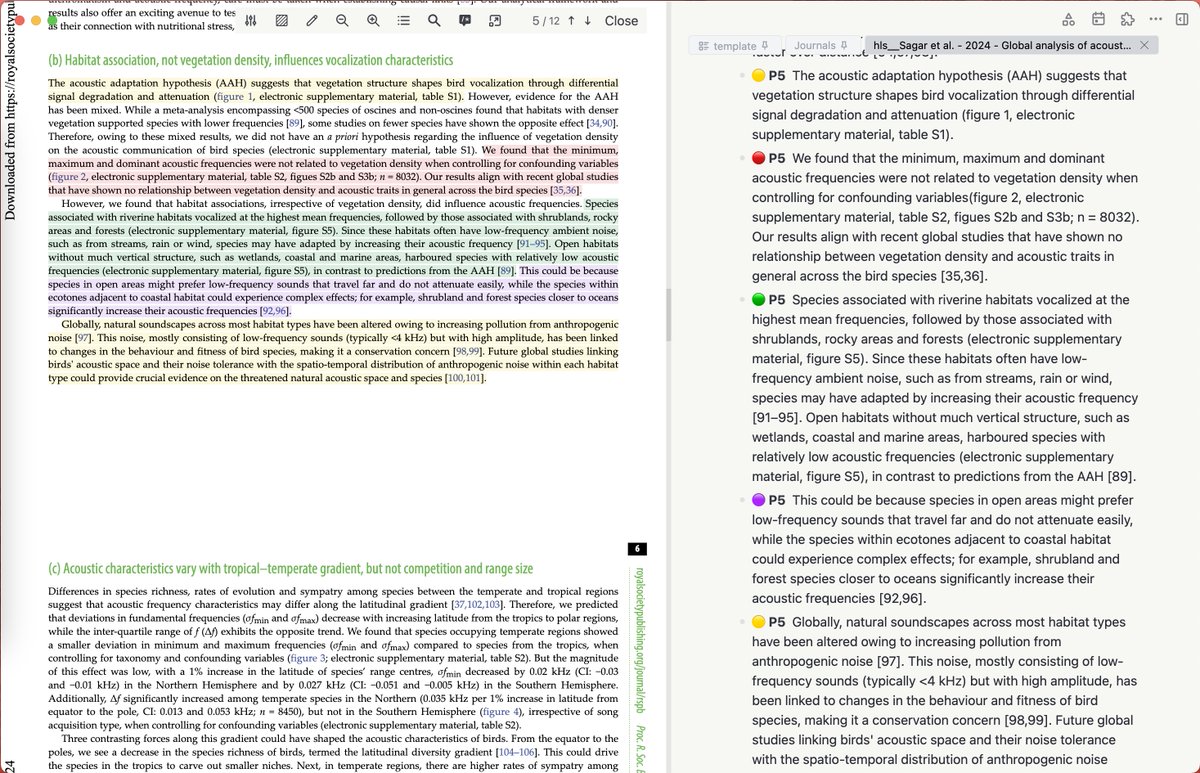
Task: Close the hls__Sagar et al. tab
Action: (1144, 46)
